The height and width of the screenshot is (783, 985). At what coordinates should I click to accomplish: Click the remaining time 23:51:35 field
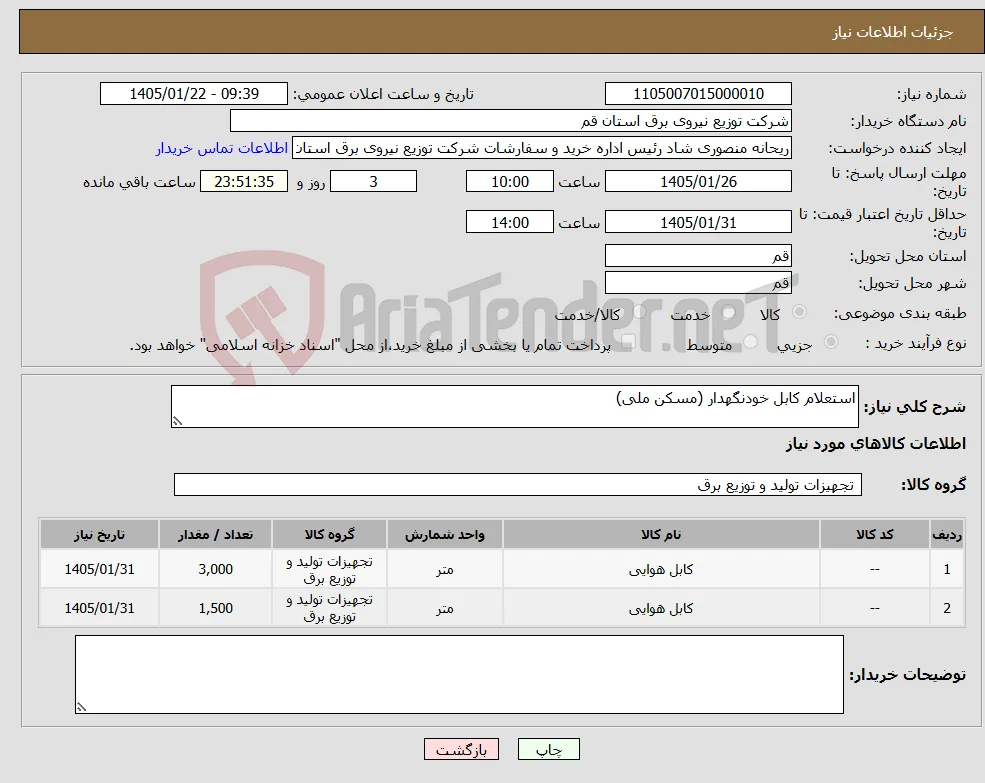(x=244, y=182)
